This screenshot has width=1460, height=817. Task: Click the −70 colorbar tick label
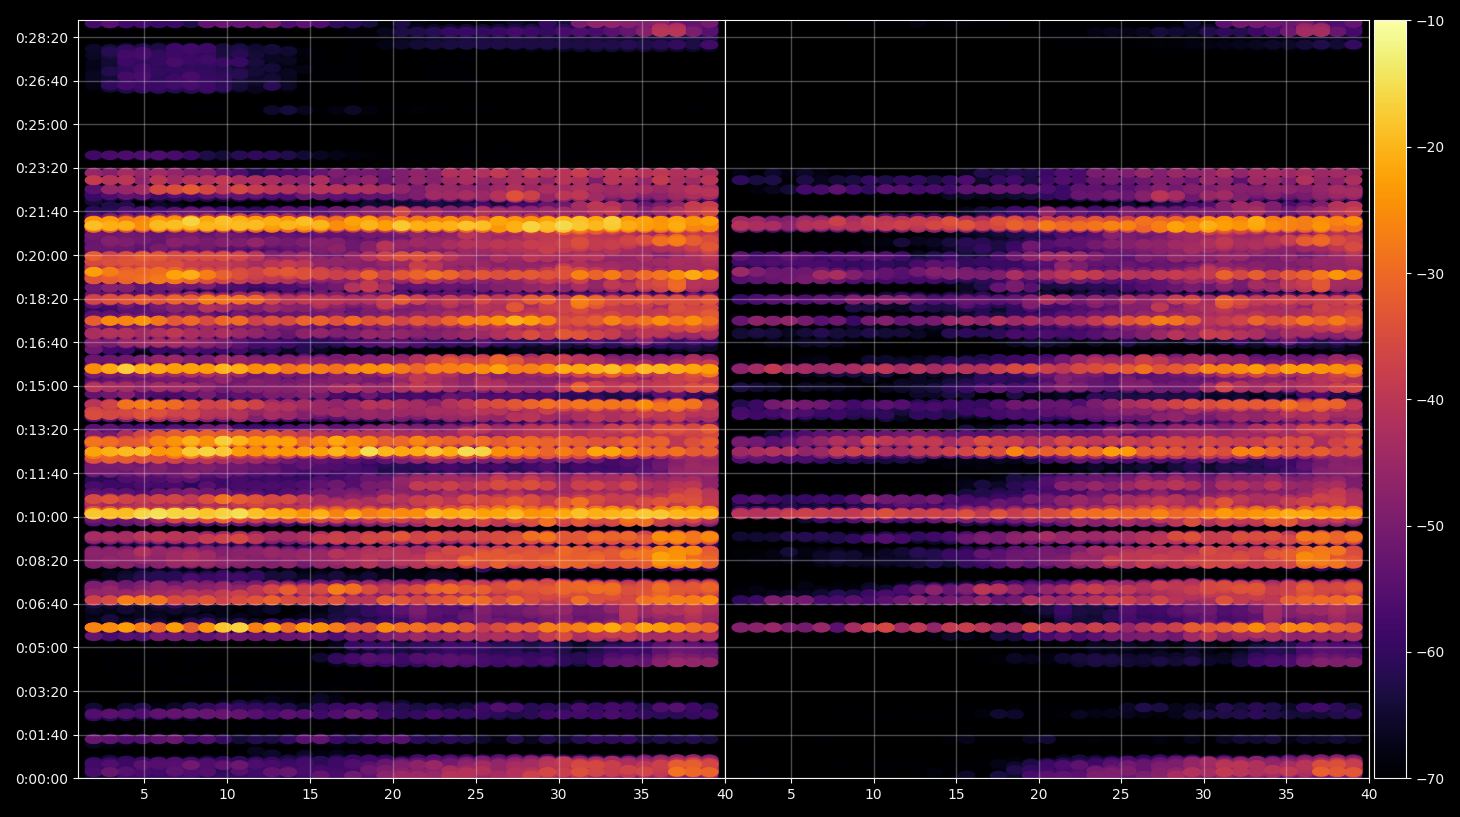pos(1431,779)
